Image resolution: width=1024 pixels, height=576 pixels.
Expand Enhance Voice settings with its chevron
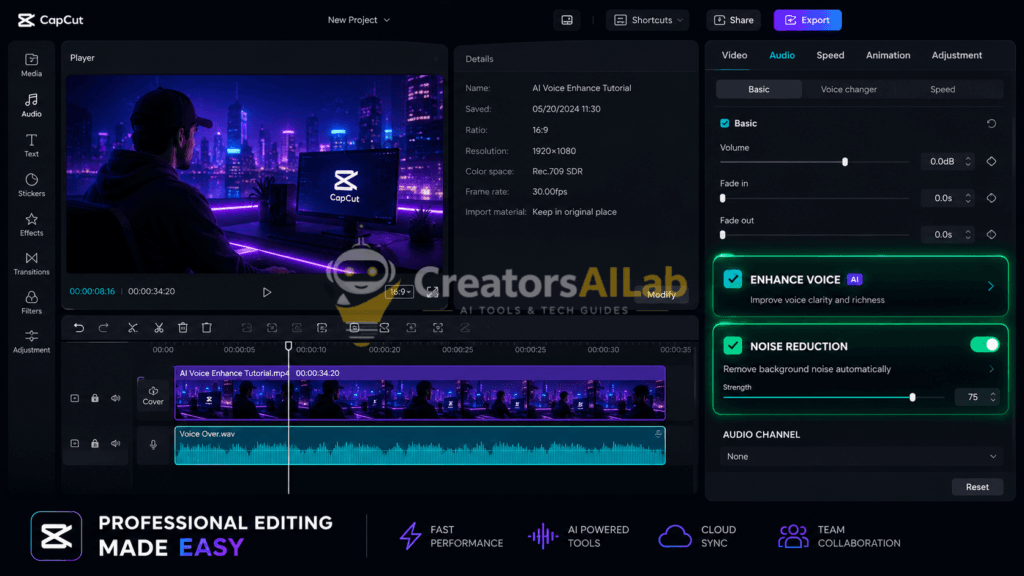[991, 286]
